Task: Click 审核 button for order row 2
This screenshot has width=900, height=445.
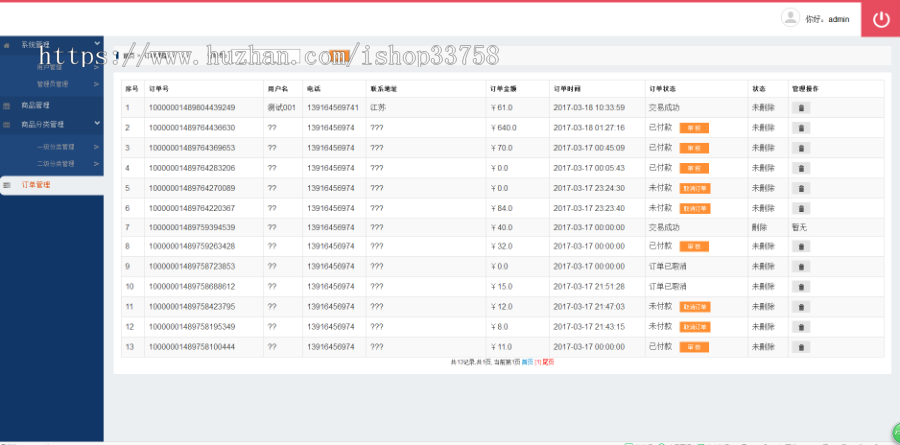Action: tap(694, 128)
